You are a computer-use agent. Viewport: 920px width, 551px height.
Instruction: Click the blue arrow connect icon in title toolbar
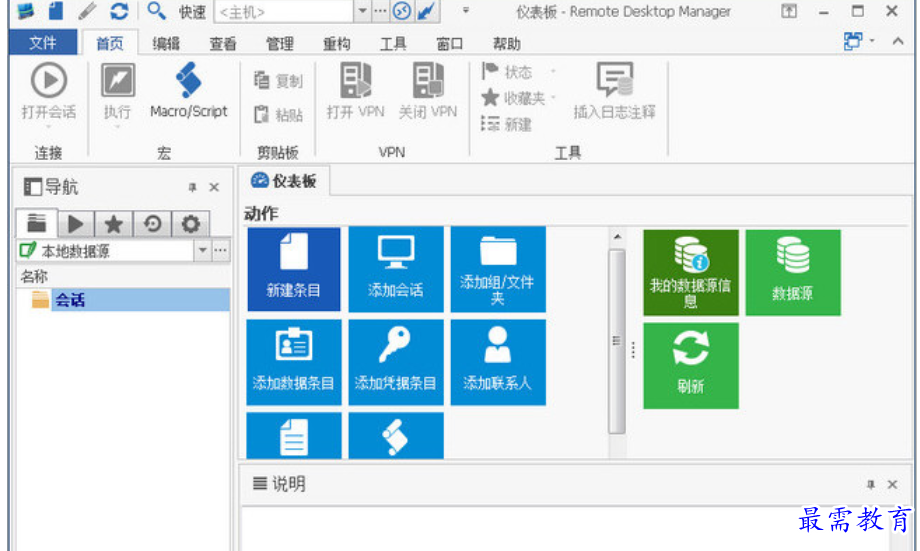(427, 11)
